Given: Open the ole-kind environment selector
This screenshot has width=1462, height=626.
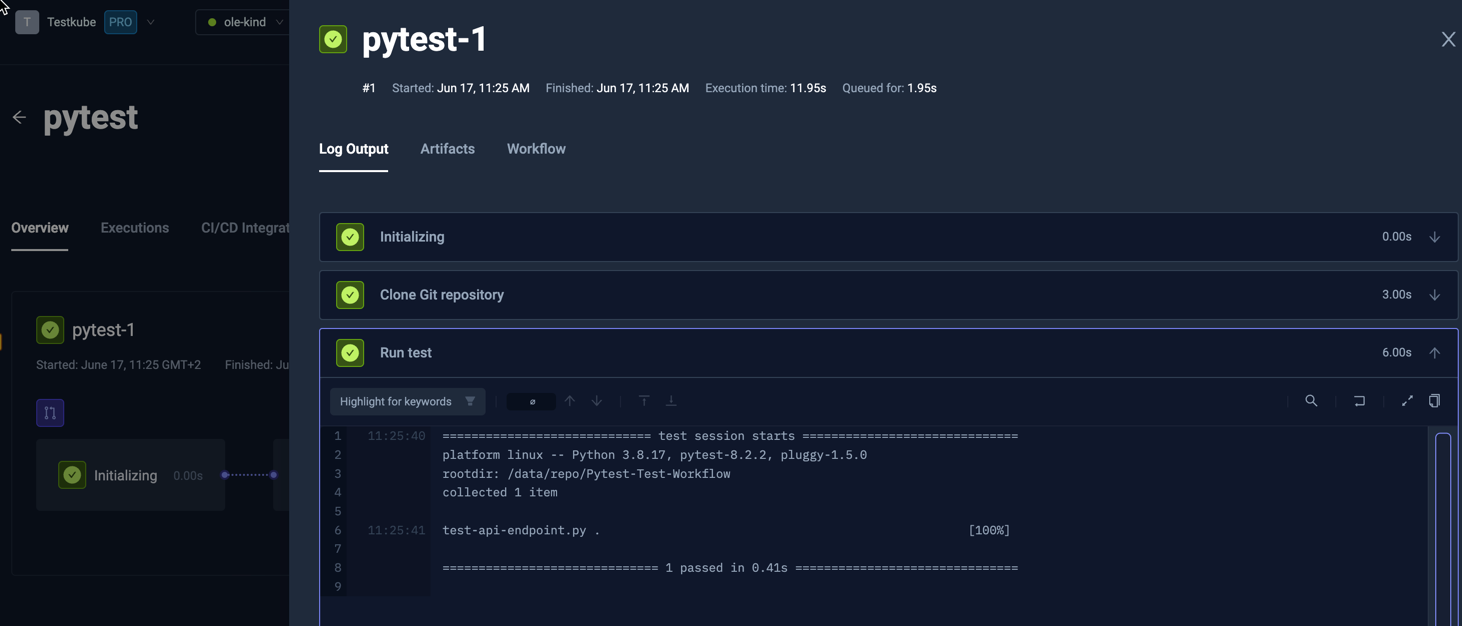Looking at the screenshot, I should click(x=243, y=21).
